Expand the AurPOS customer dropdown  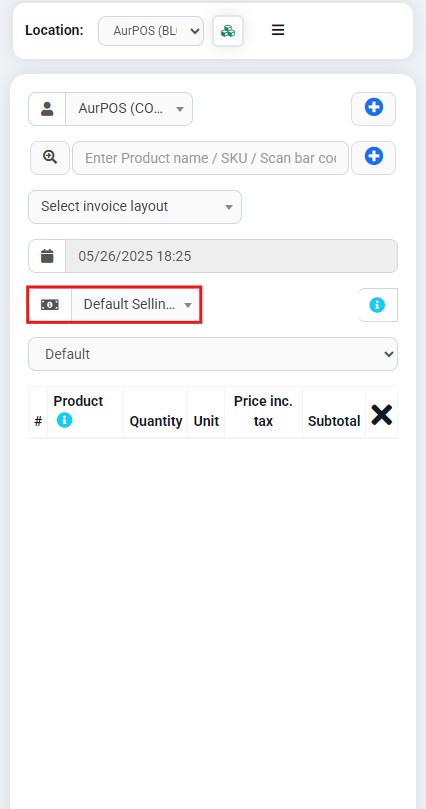[x=129, y=109]
